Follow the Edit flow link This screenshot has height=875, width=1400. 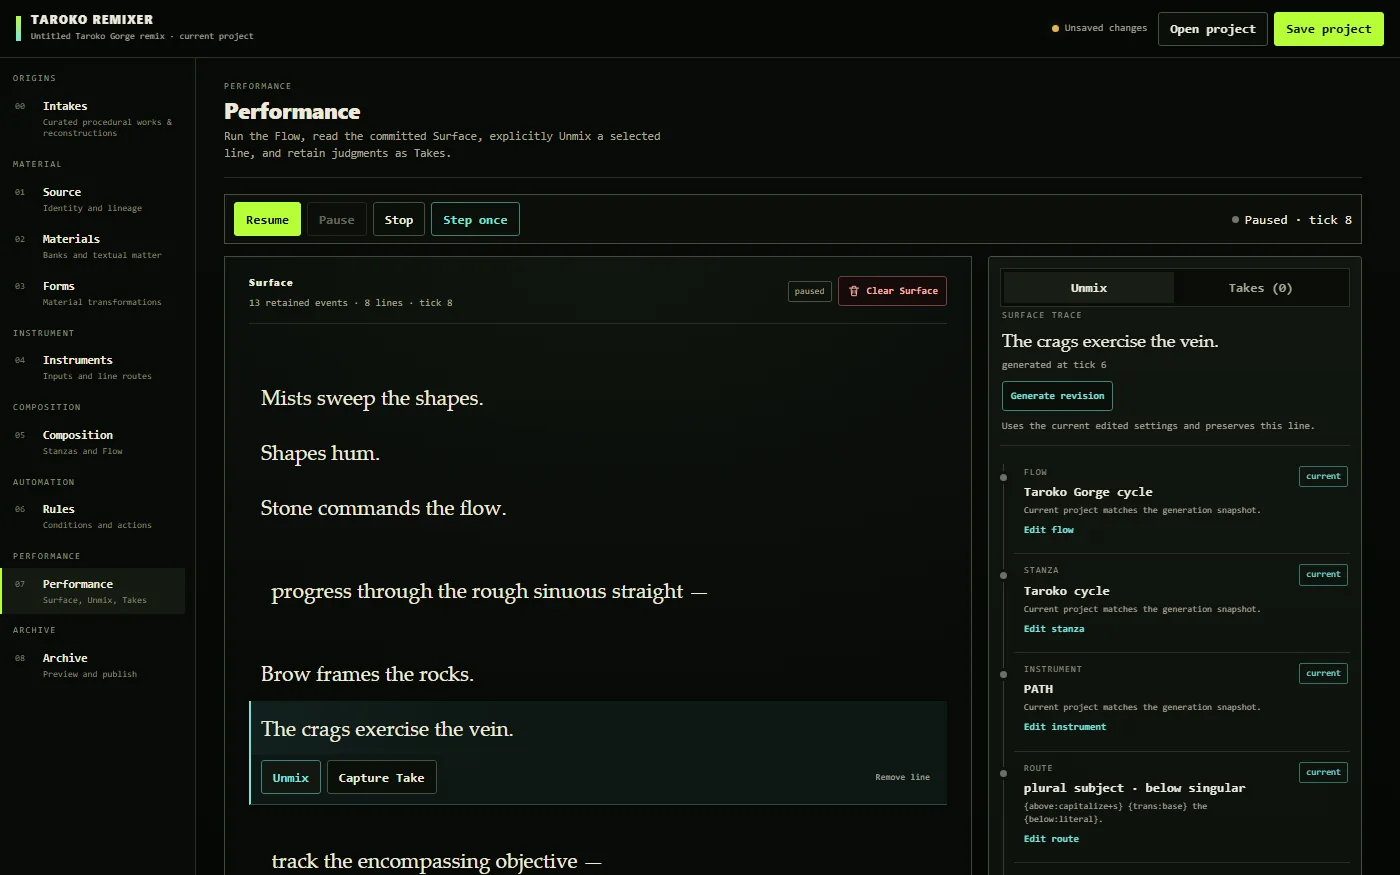1048,530
